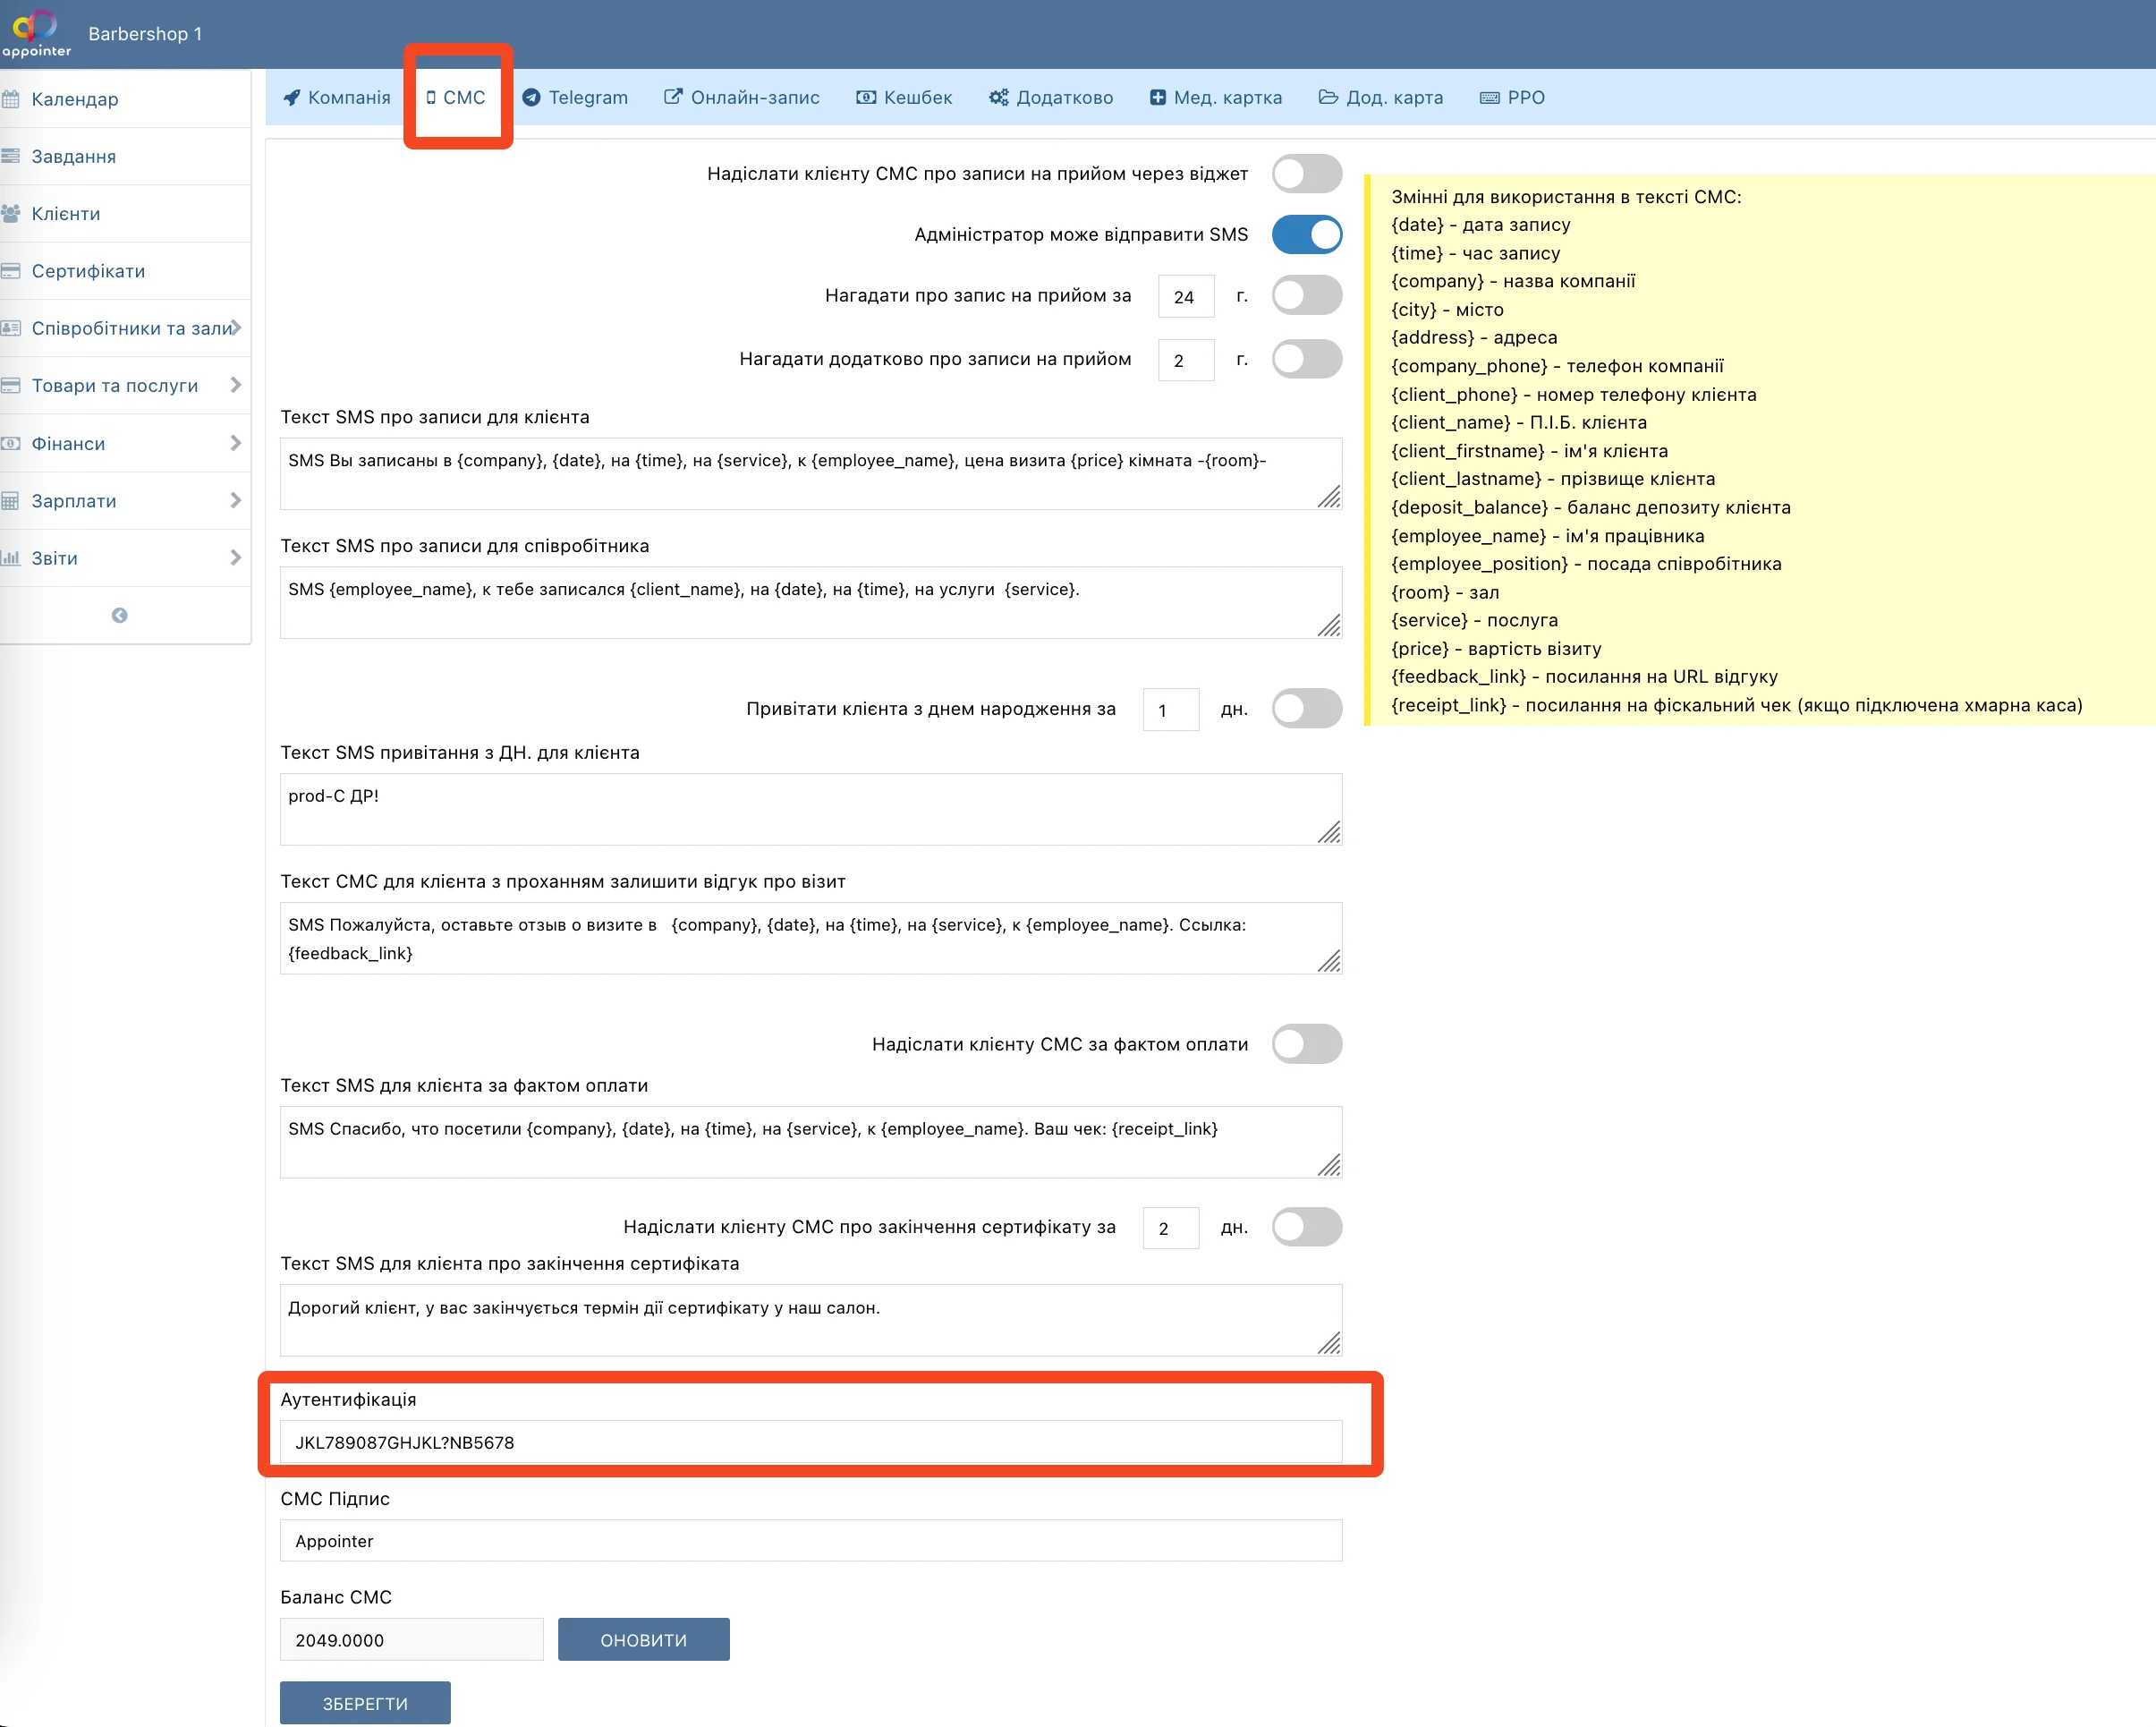The height and width of the screenshot is (1727, 2156).
Task: Click the Співробітники та зали icon
Action: [x=11, y=328]
